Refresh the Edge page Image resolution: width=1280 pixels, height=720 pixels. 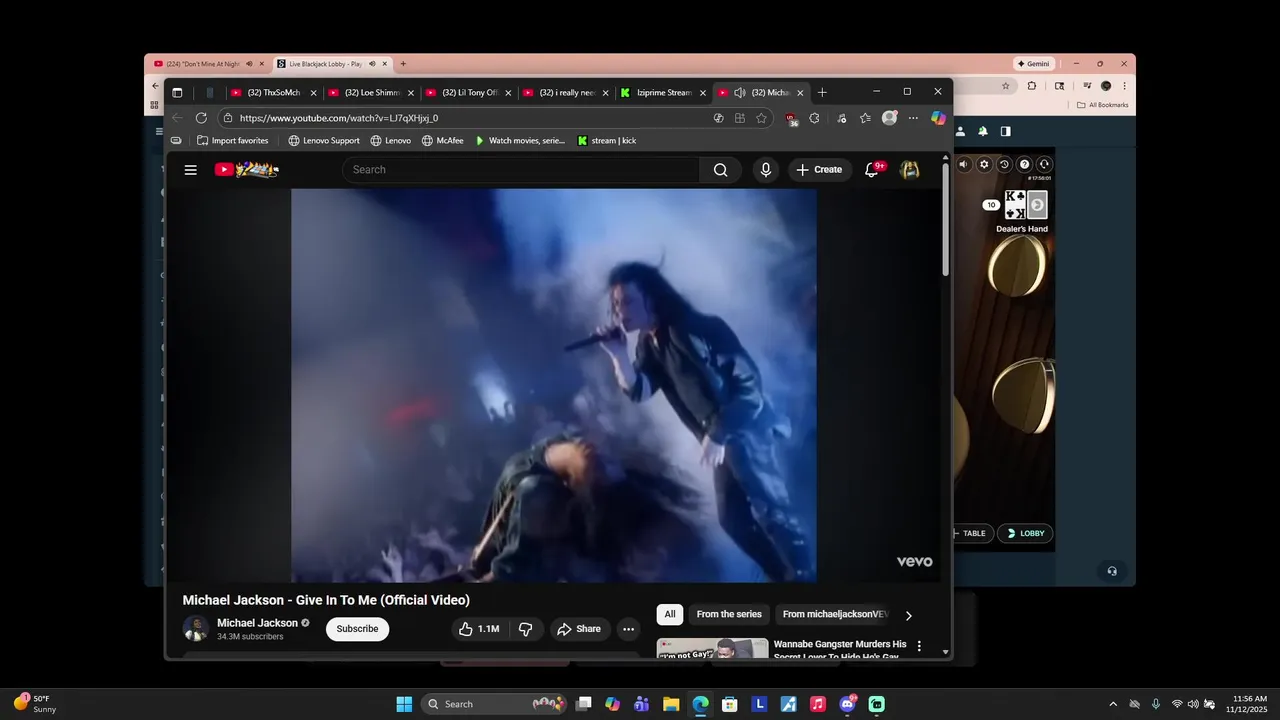point(200,118)
